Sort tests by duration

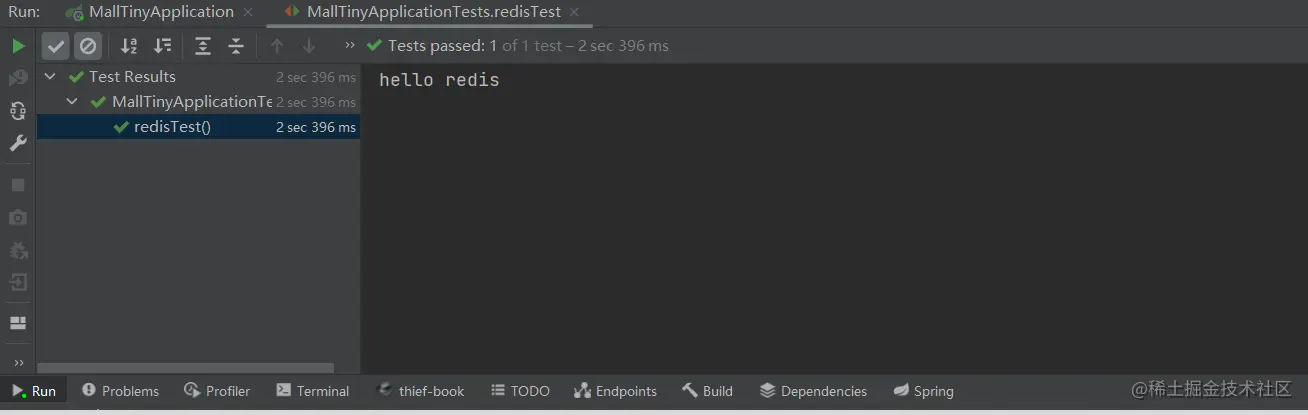162,46
